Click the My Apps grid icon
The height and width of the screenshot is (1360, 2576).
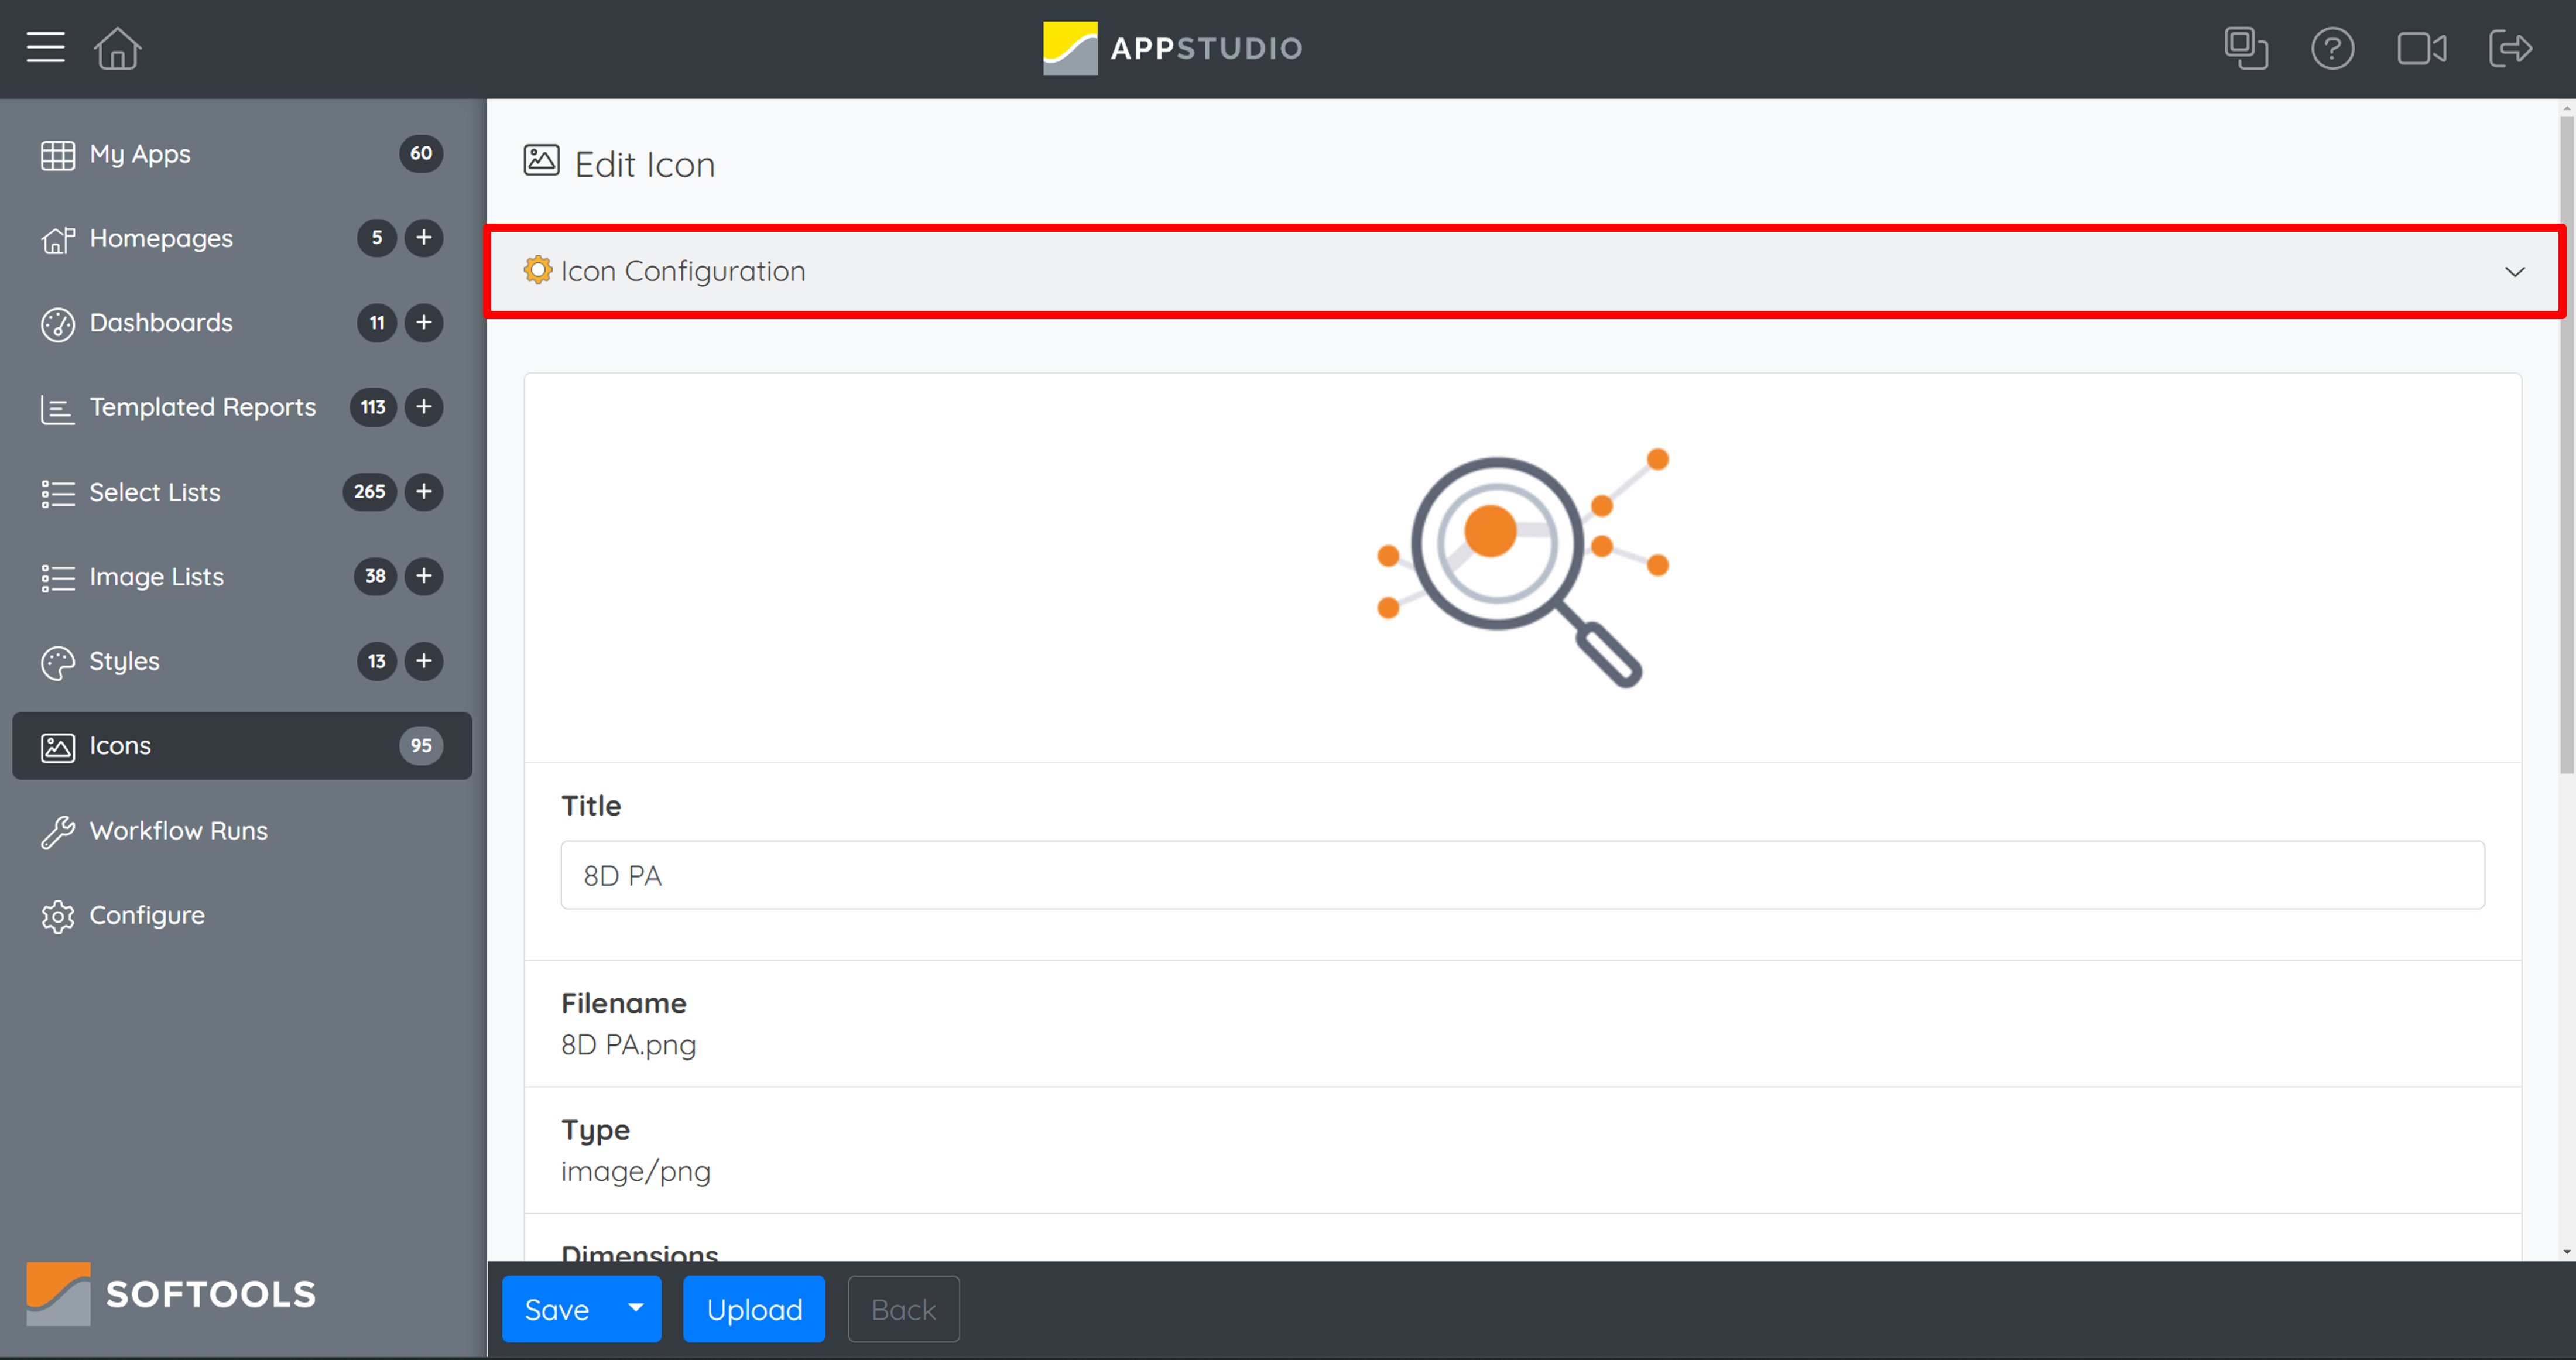coord(58,155)
